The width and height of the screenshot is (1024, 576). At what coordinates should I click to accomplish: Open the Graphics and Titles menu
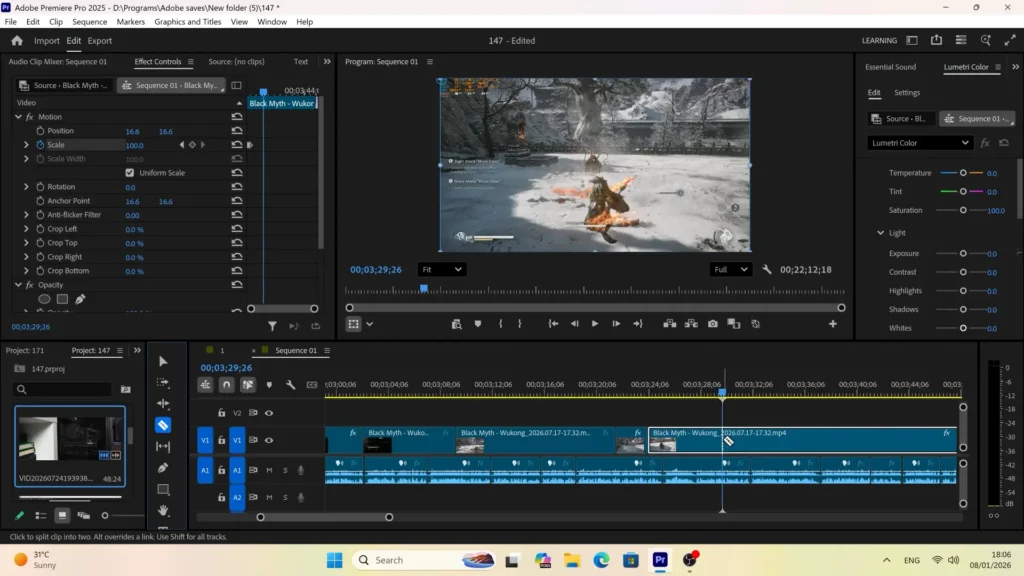(187, 22)
